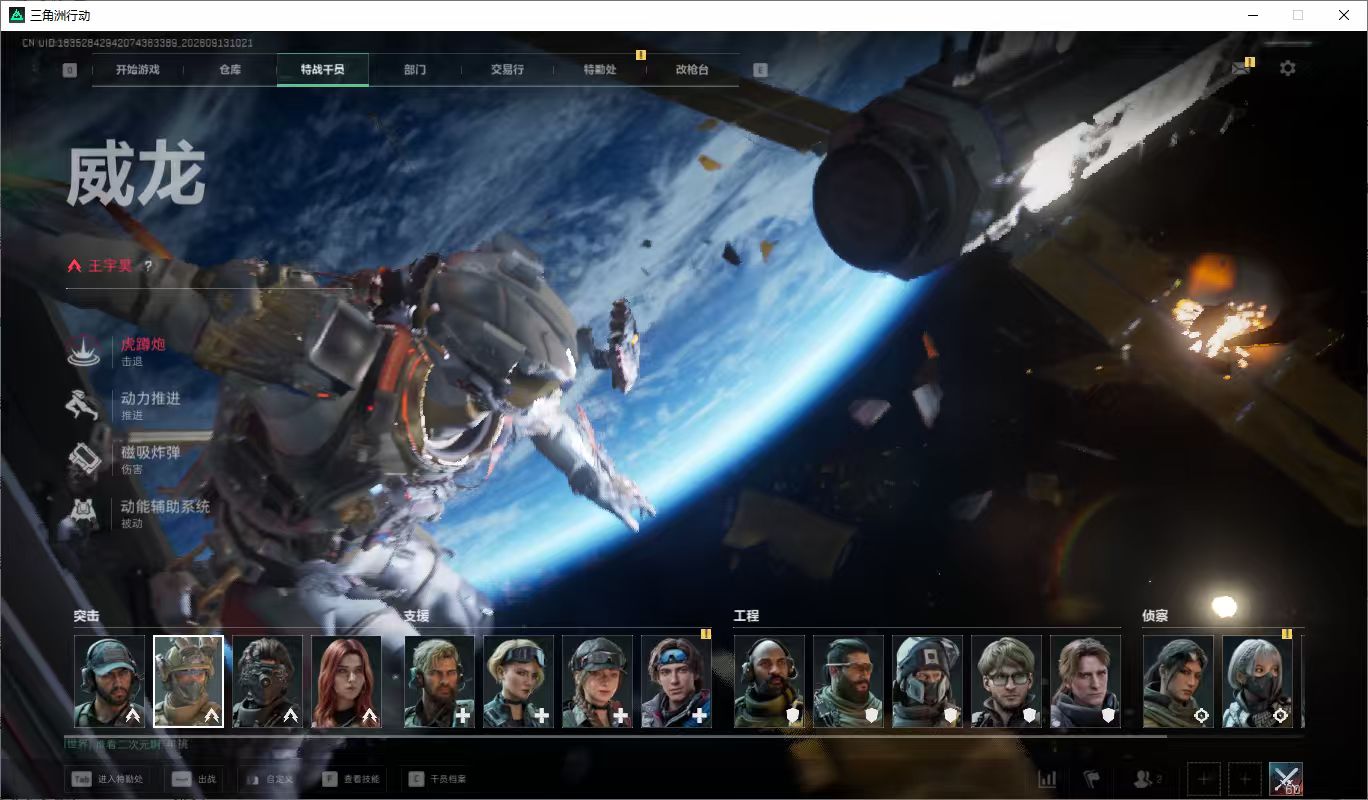Go to the 部门 tab
Image resolution: width=1368 pixels, height=800 pixels.
415,70
